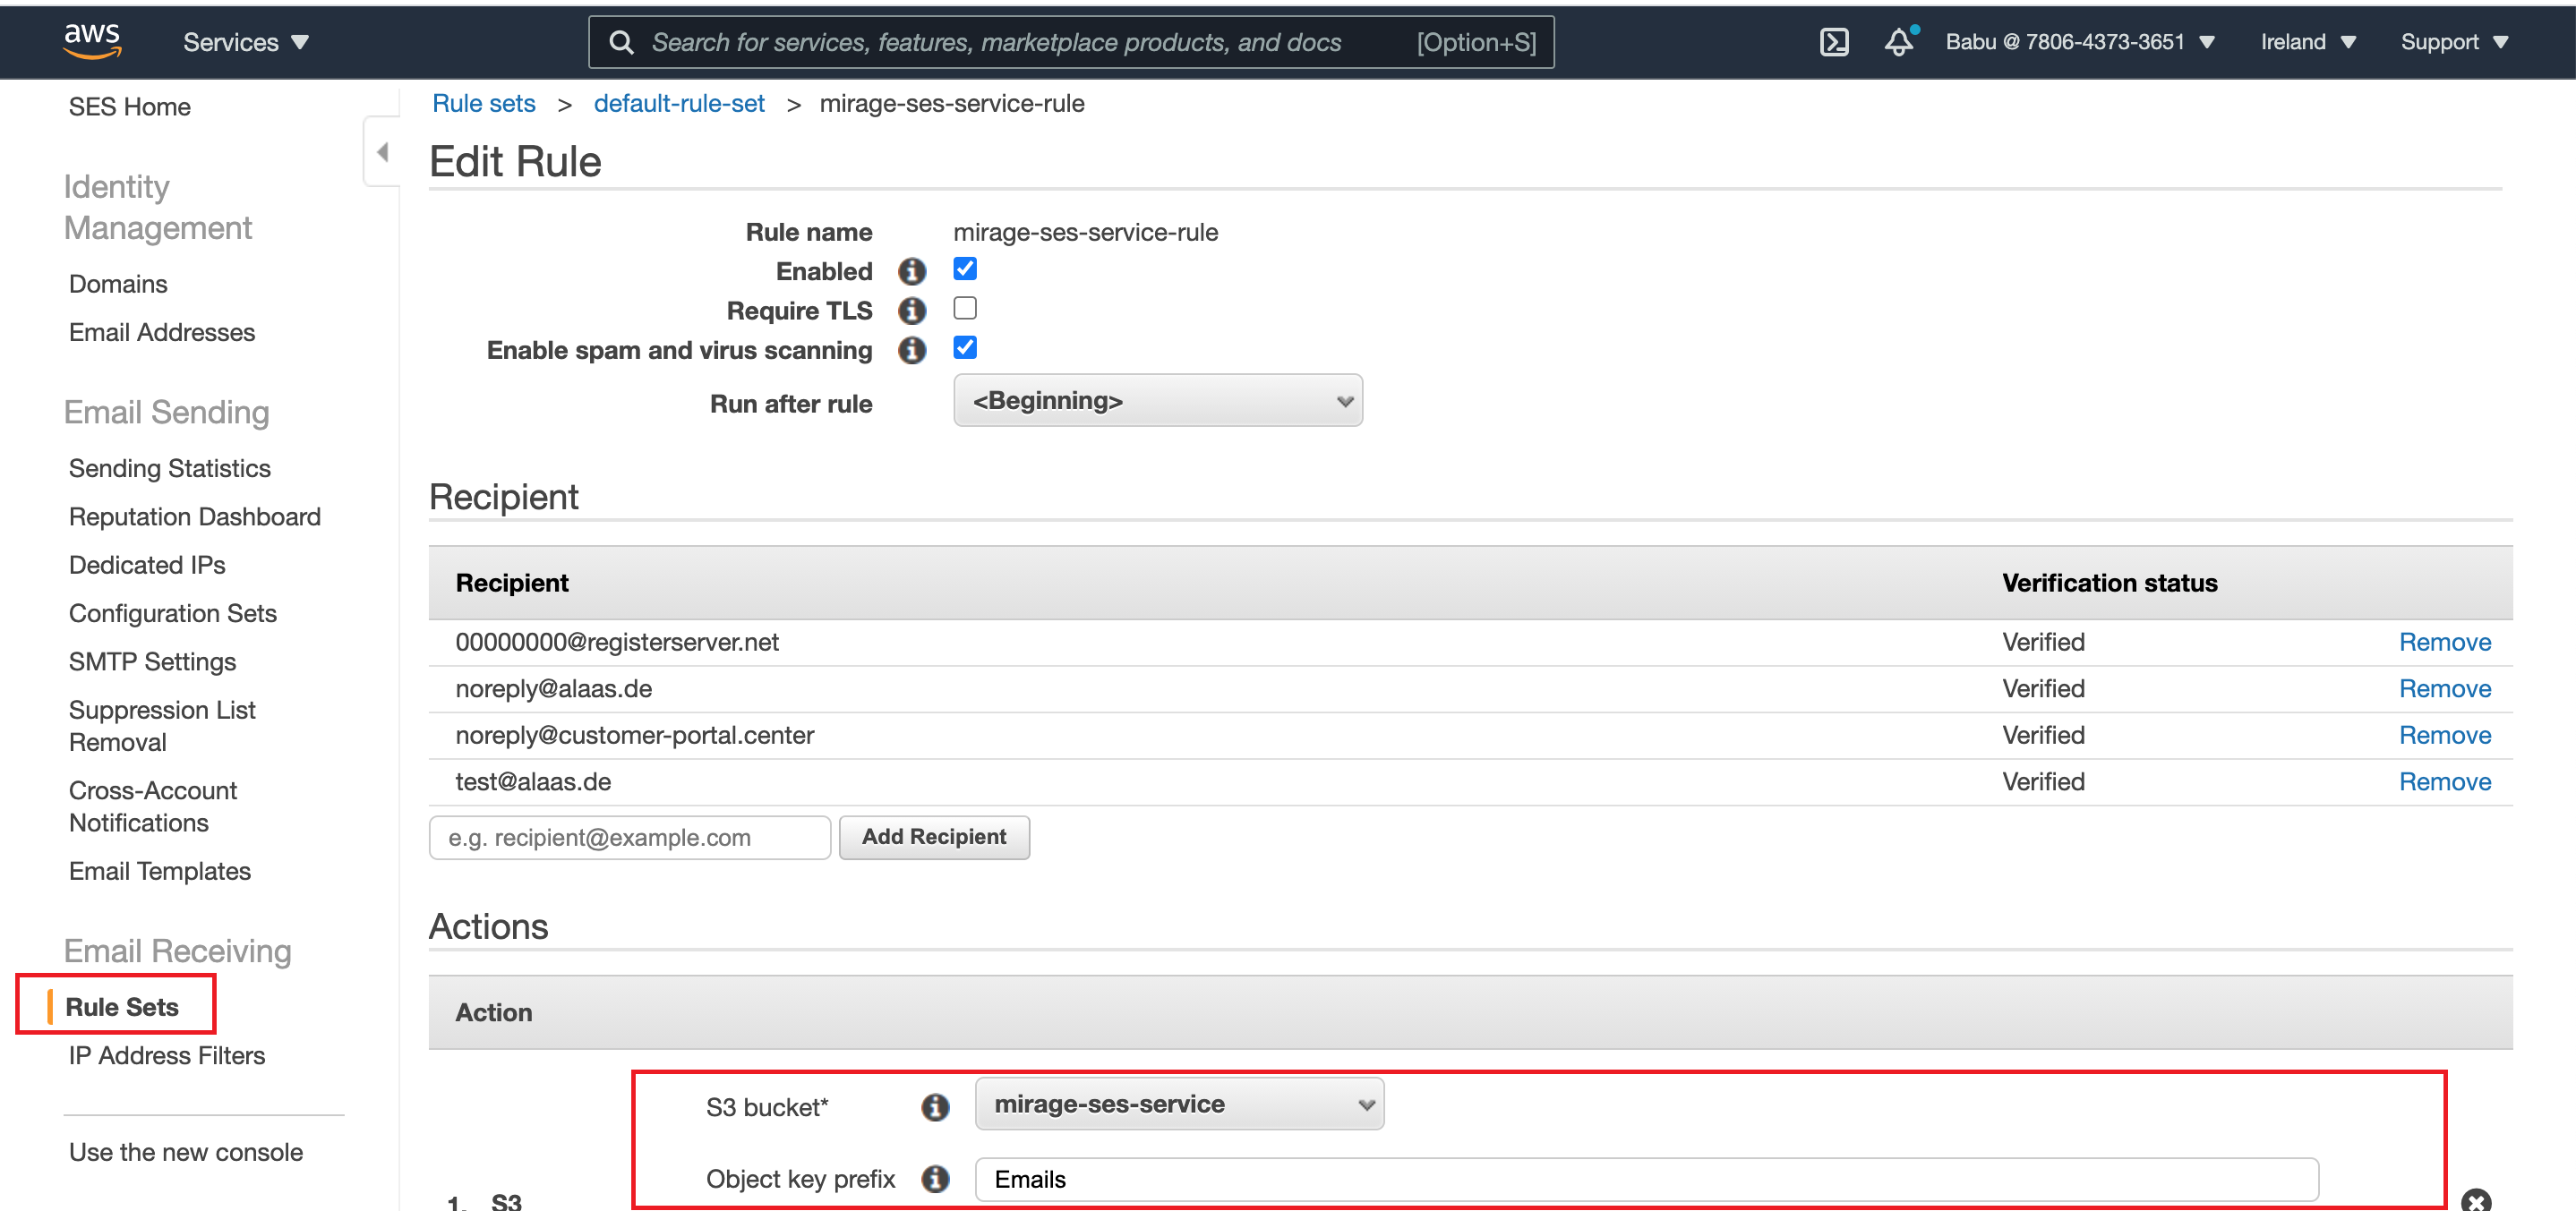The image size is (2576, 1211).
Task: Focus the AWS services search box
Action: click(x=1071, y=42)
